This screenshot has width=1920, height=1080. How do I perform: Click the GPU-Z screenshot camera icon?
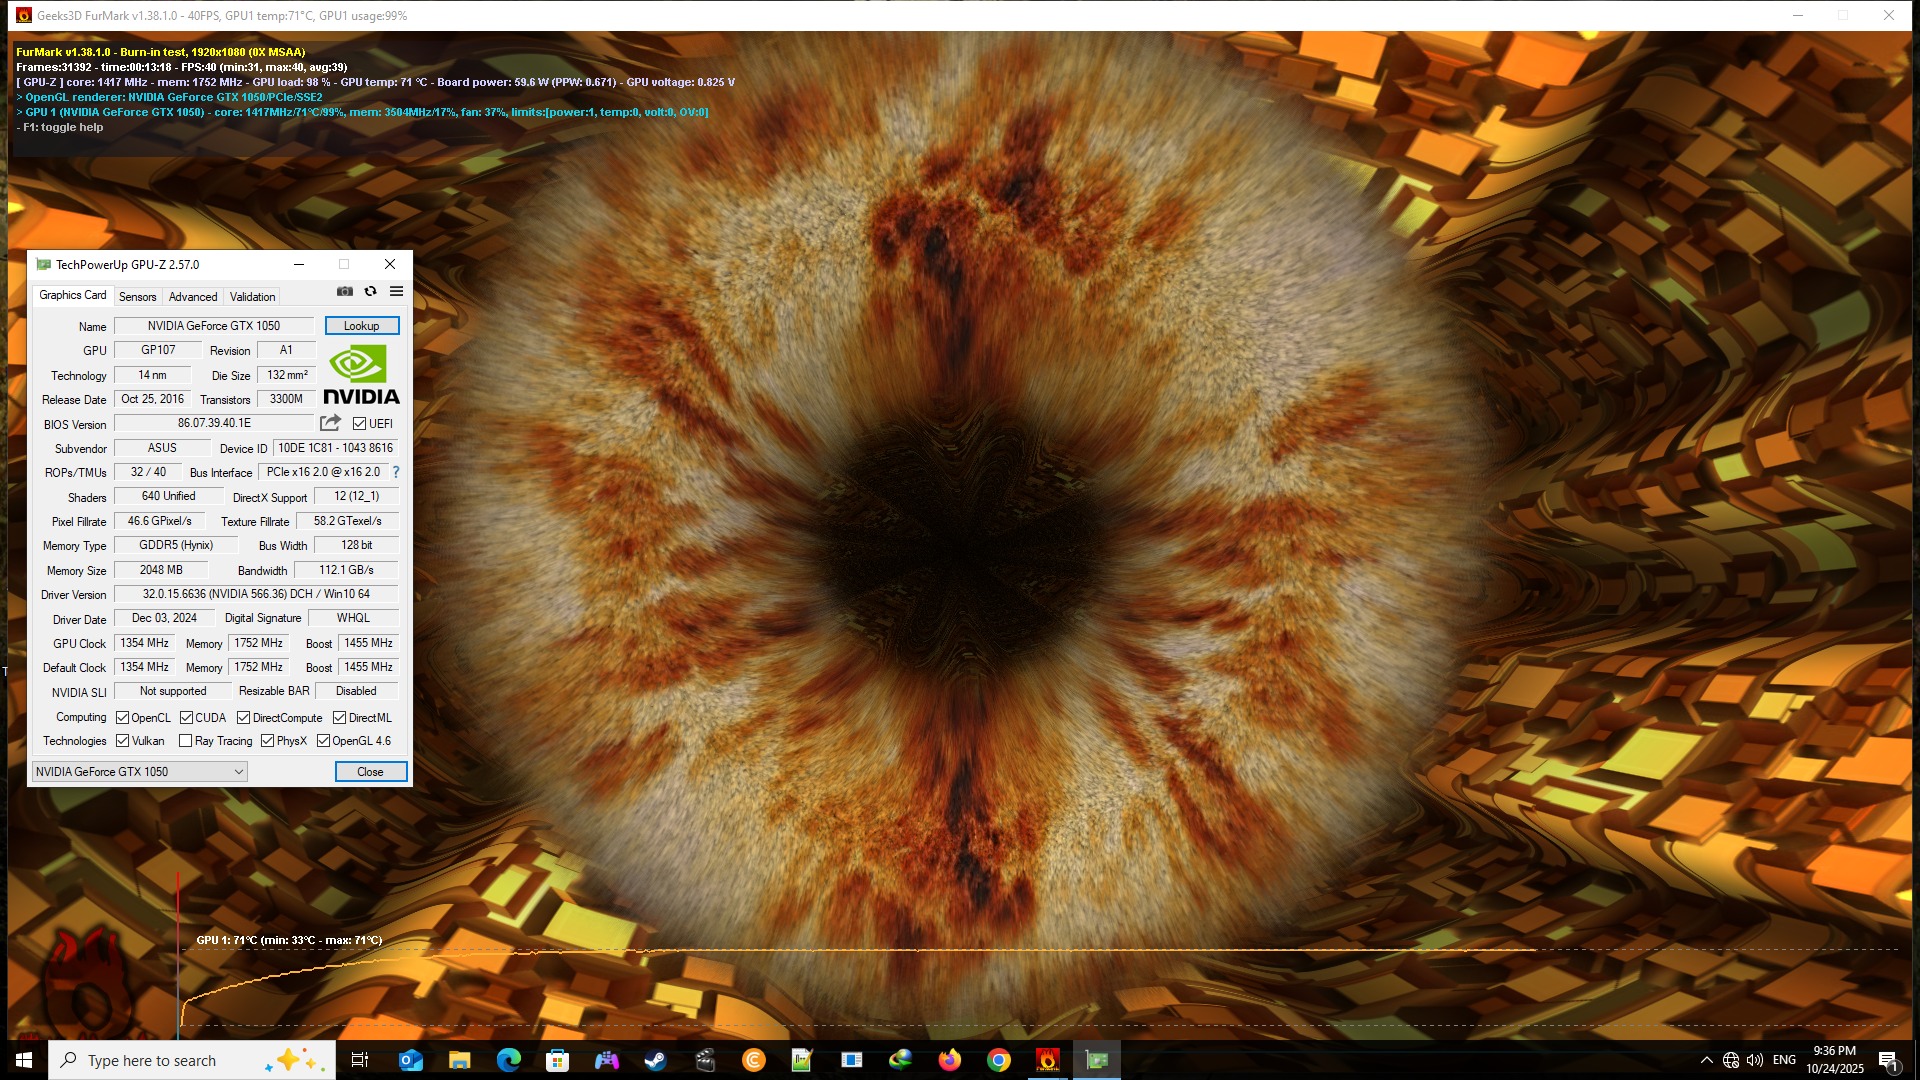pos(345,292)
